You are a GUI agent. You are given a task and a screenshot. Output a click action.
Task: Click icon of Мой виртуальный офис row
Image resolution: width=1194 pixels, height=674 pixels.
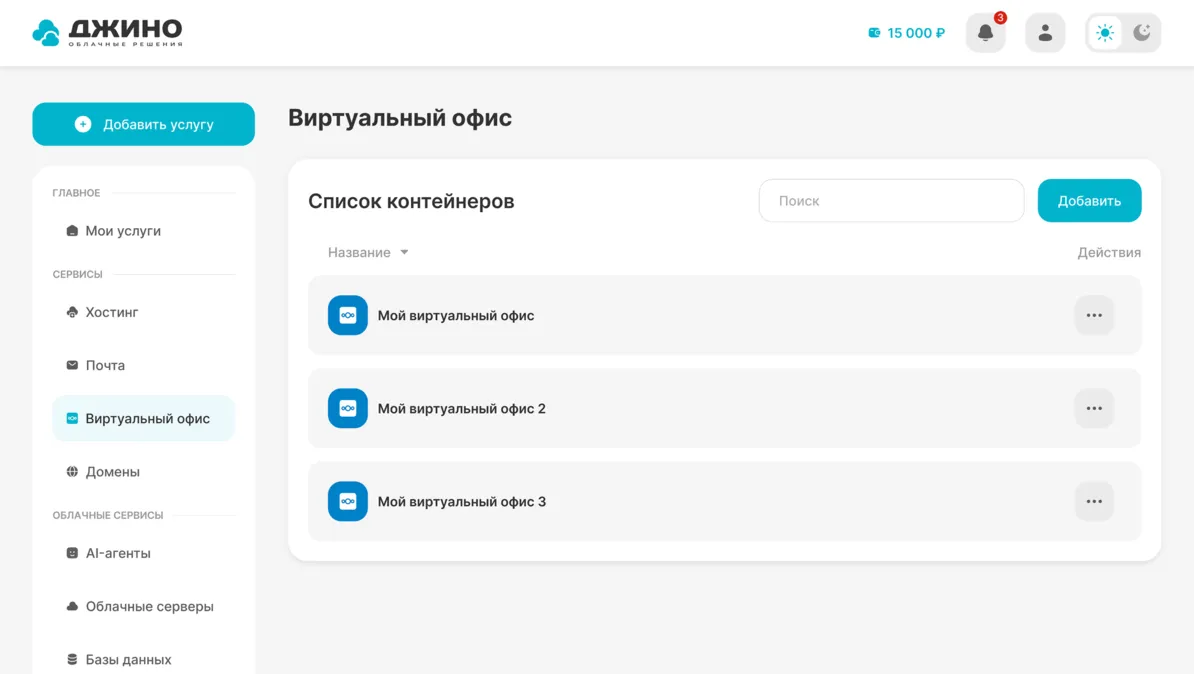[x=348, y=315]
